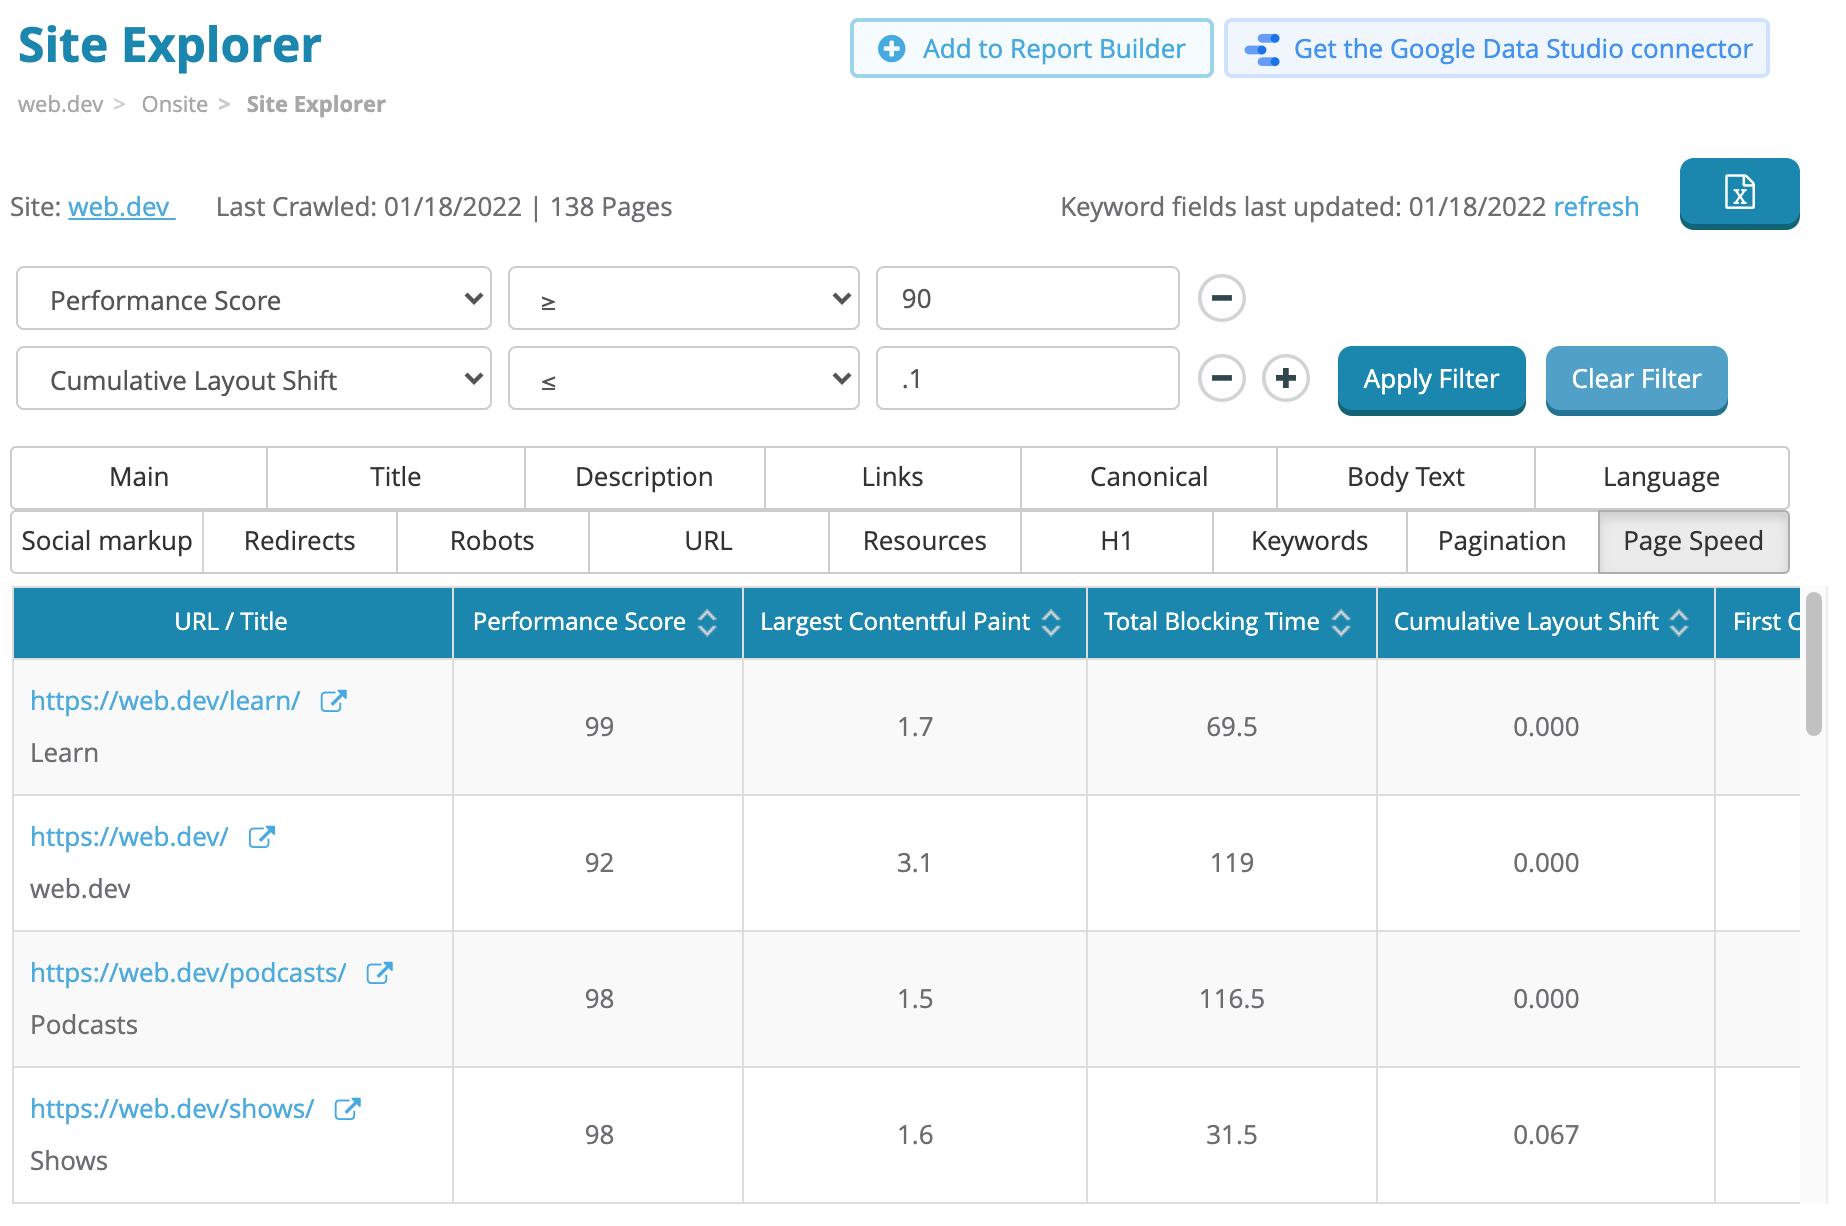This screenshot has height=1226, width=1846.
Task: Remove the Performance Score filter row
Action: (x=1221, y=298)
